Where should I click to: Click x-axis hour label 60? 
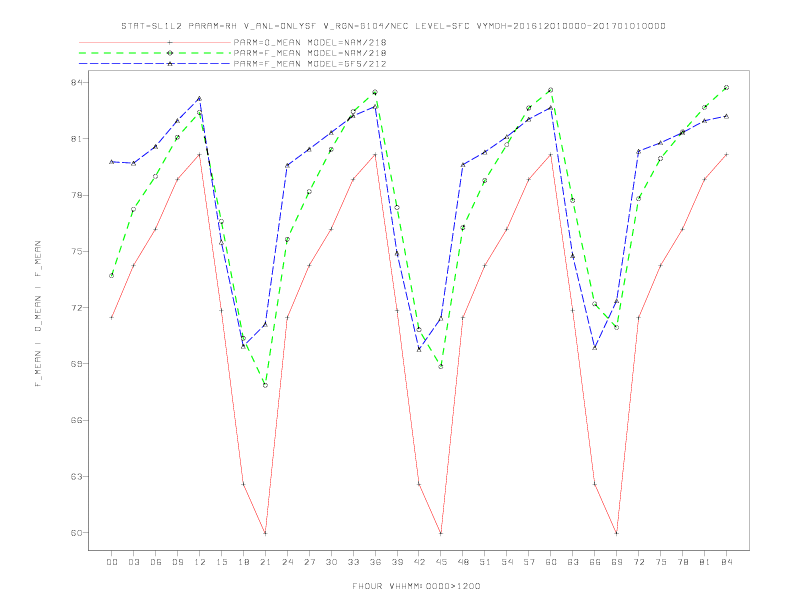coord(551,562)
